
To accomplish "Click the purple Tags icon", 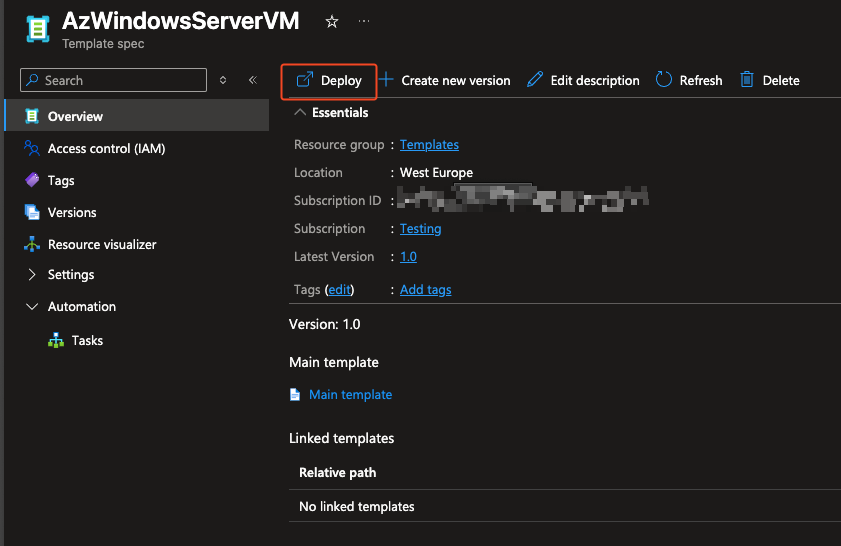I will (32, 180).
